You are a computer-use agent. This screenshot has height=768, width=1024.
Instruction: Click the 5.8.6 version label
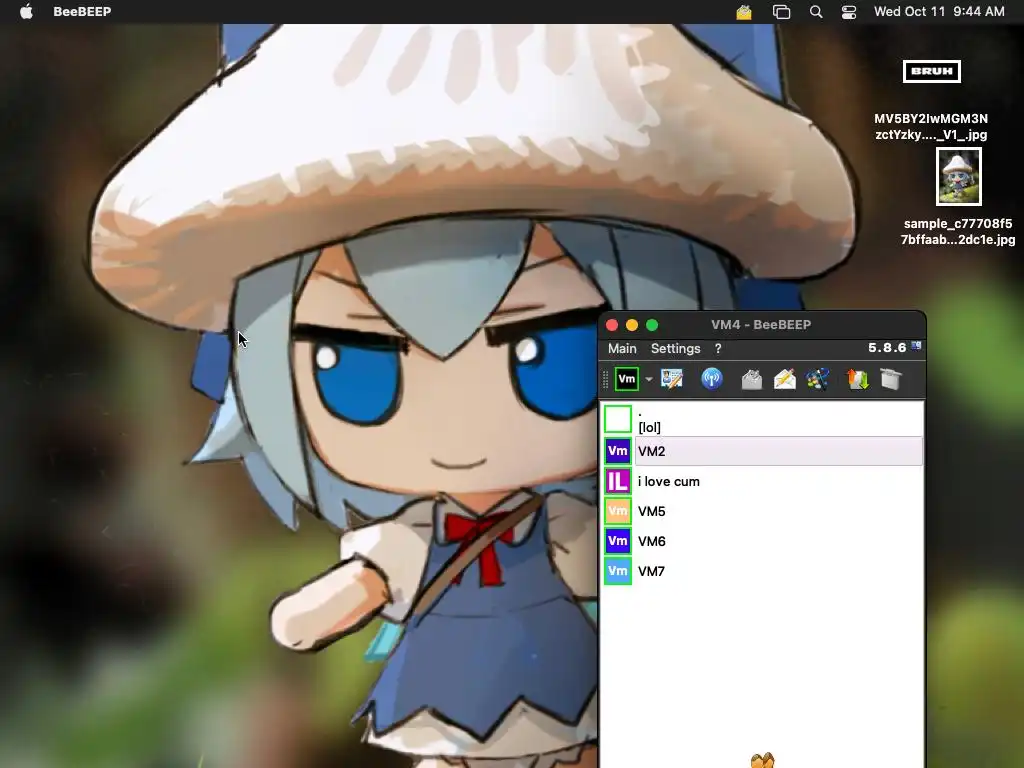click(x=887, y=347)
